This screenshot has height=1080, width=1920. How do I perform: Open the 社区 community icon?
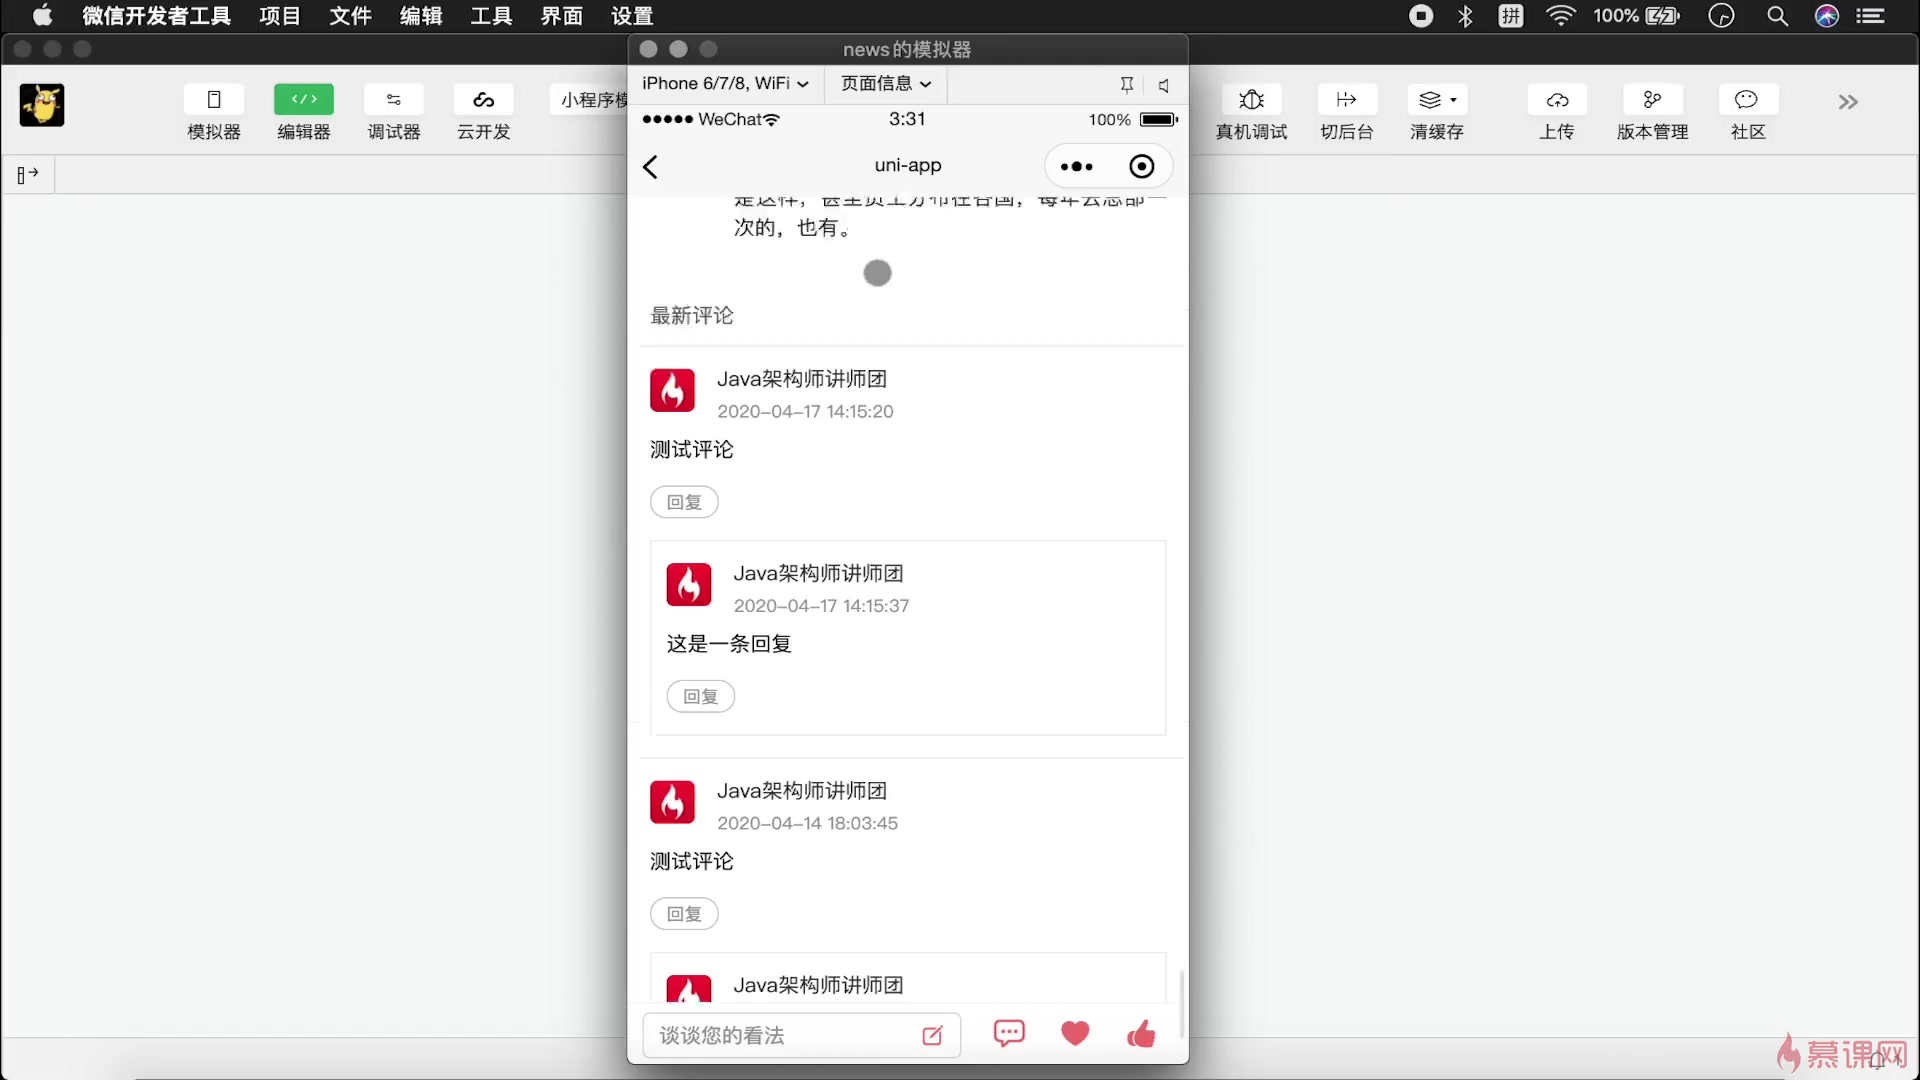(x=1747, y=100)
